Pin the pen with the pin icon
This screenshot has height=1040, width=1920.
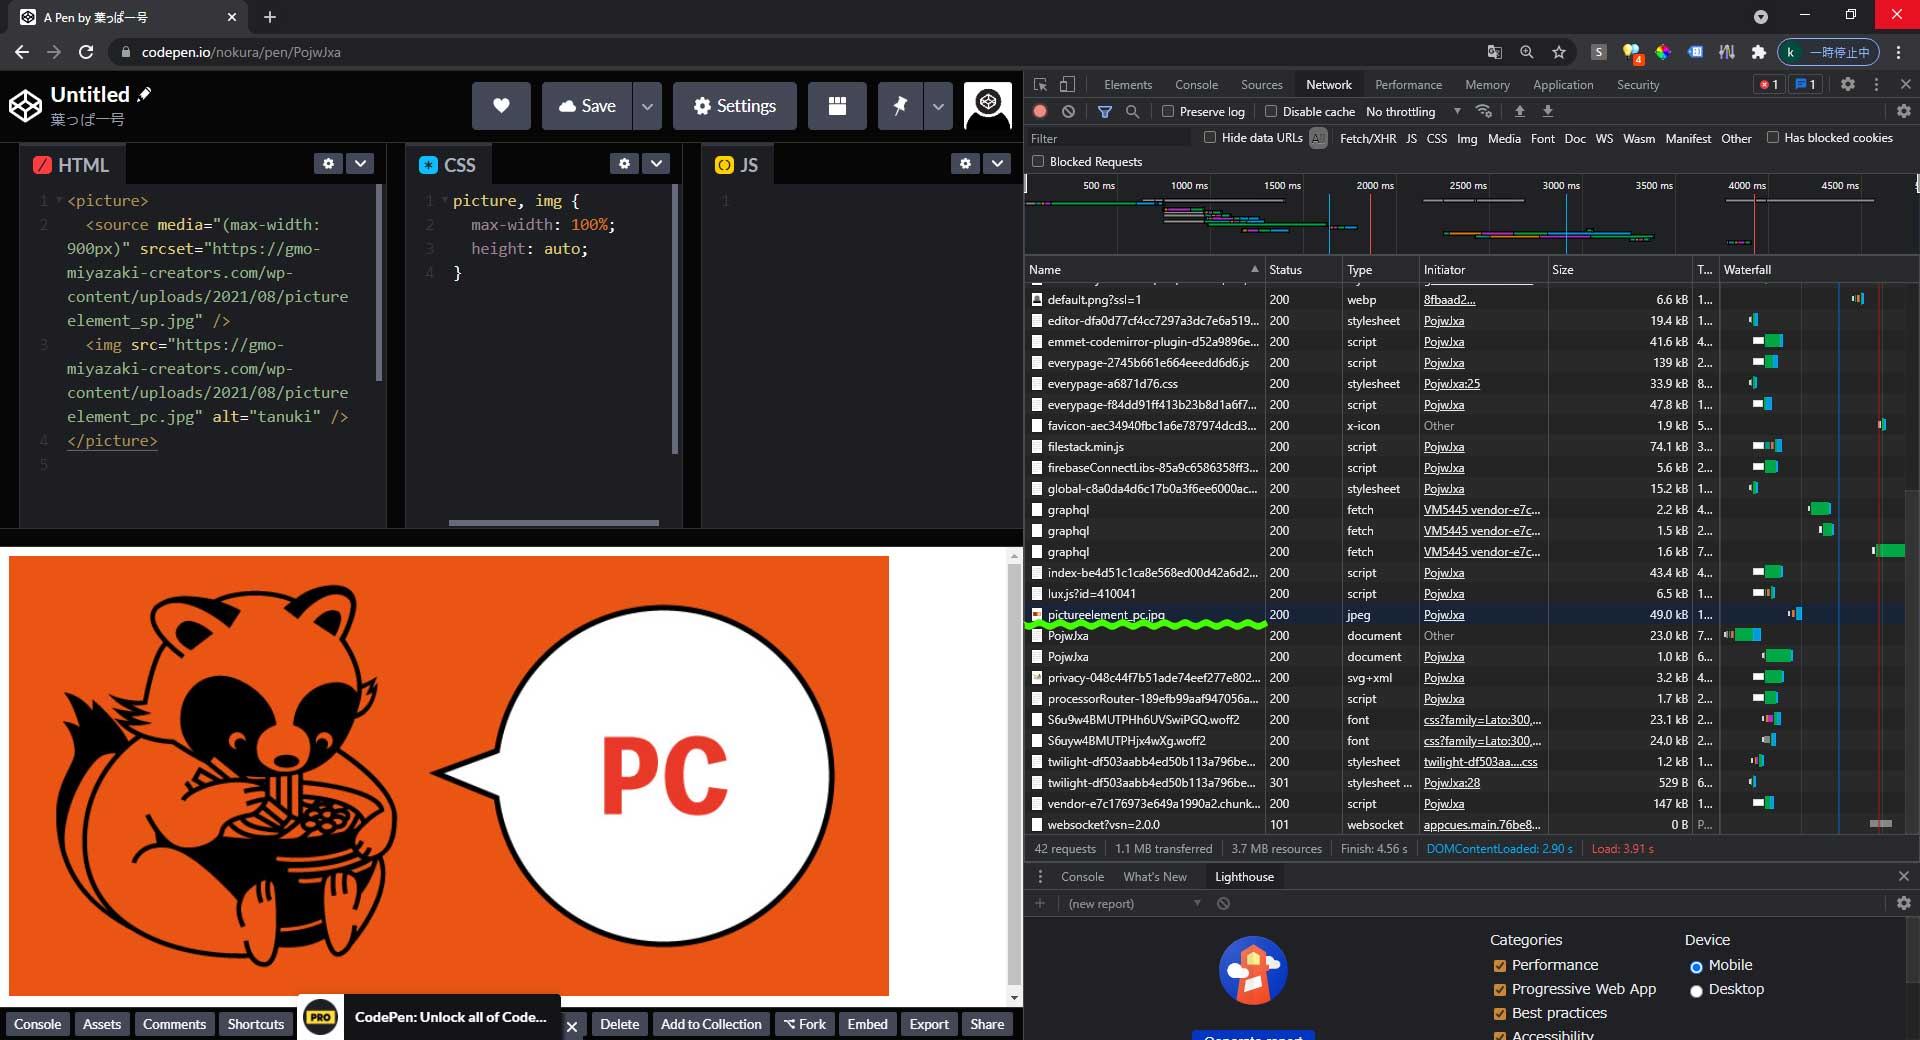(x=900, y=106)
